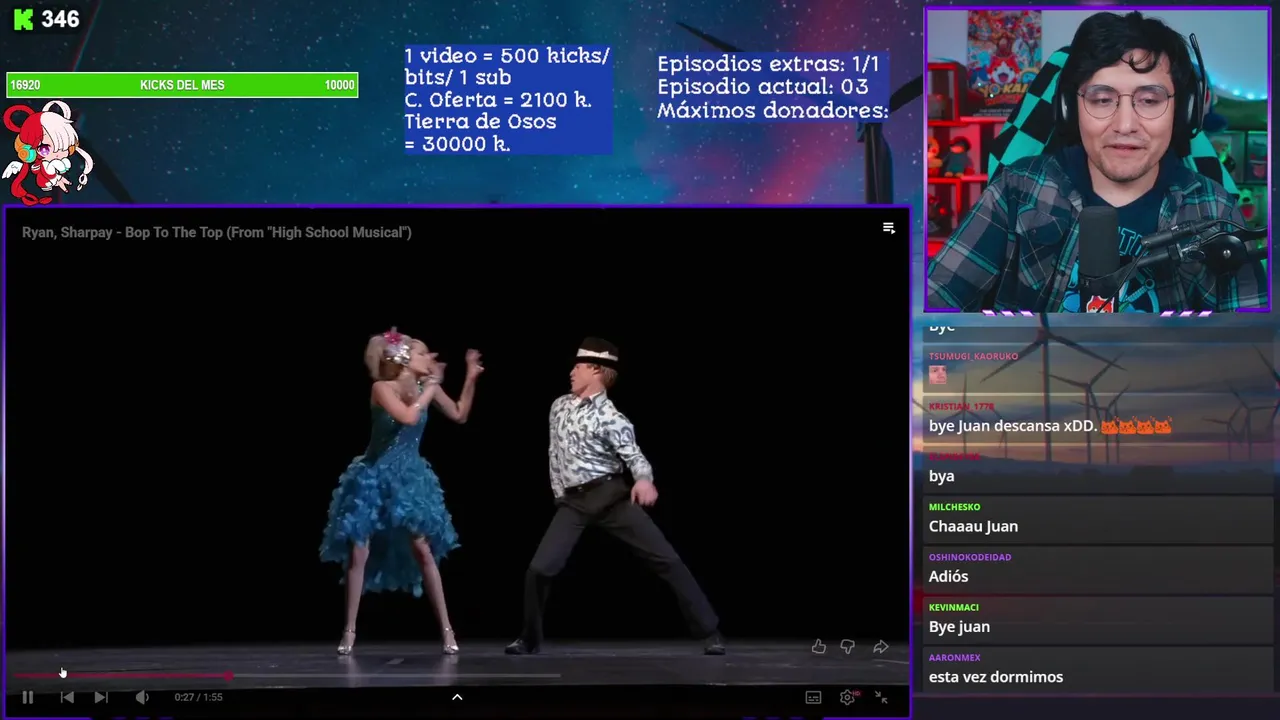Click the 'KICKS DEL MES' goal bar
Viewport: 1280px width, 720px height.
coord(182,85)
